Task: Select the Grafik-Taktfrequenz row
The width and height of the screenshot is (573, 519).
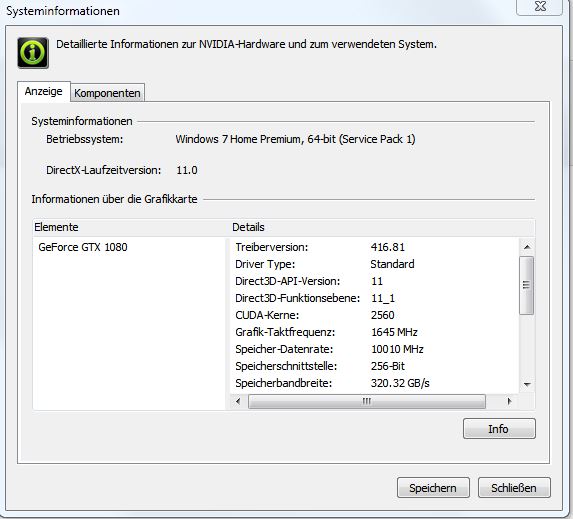Action: (375, 332)
